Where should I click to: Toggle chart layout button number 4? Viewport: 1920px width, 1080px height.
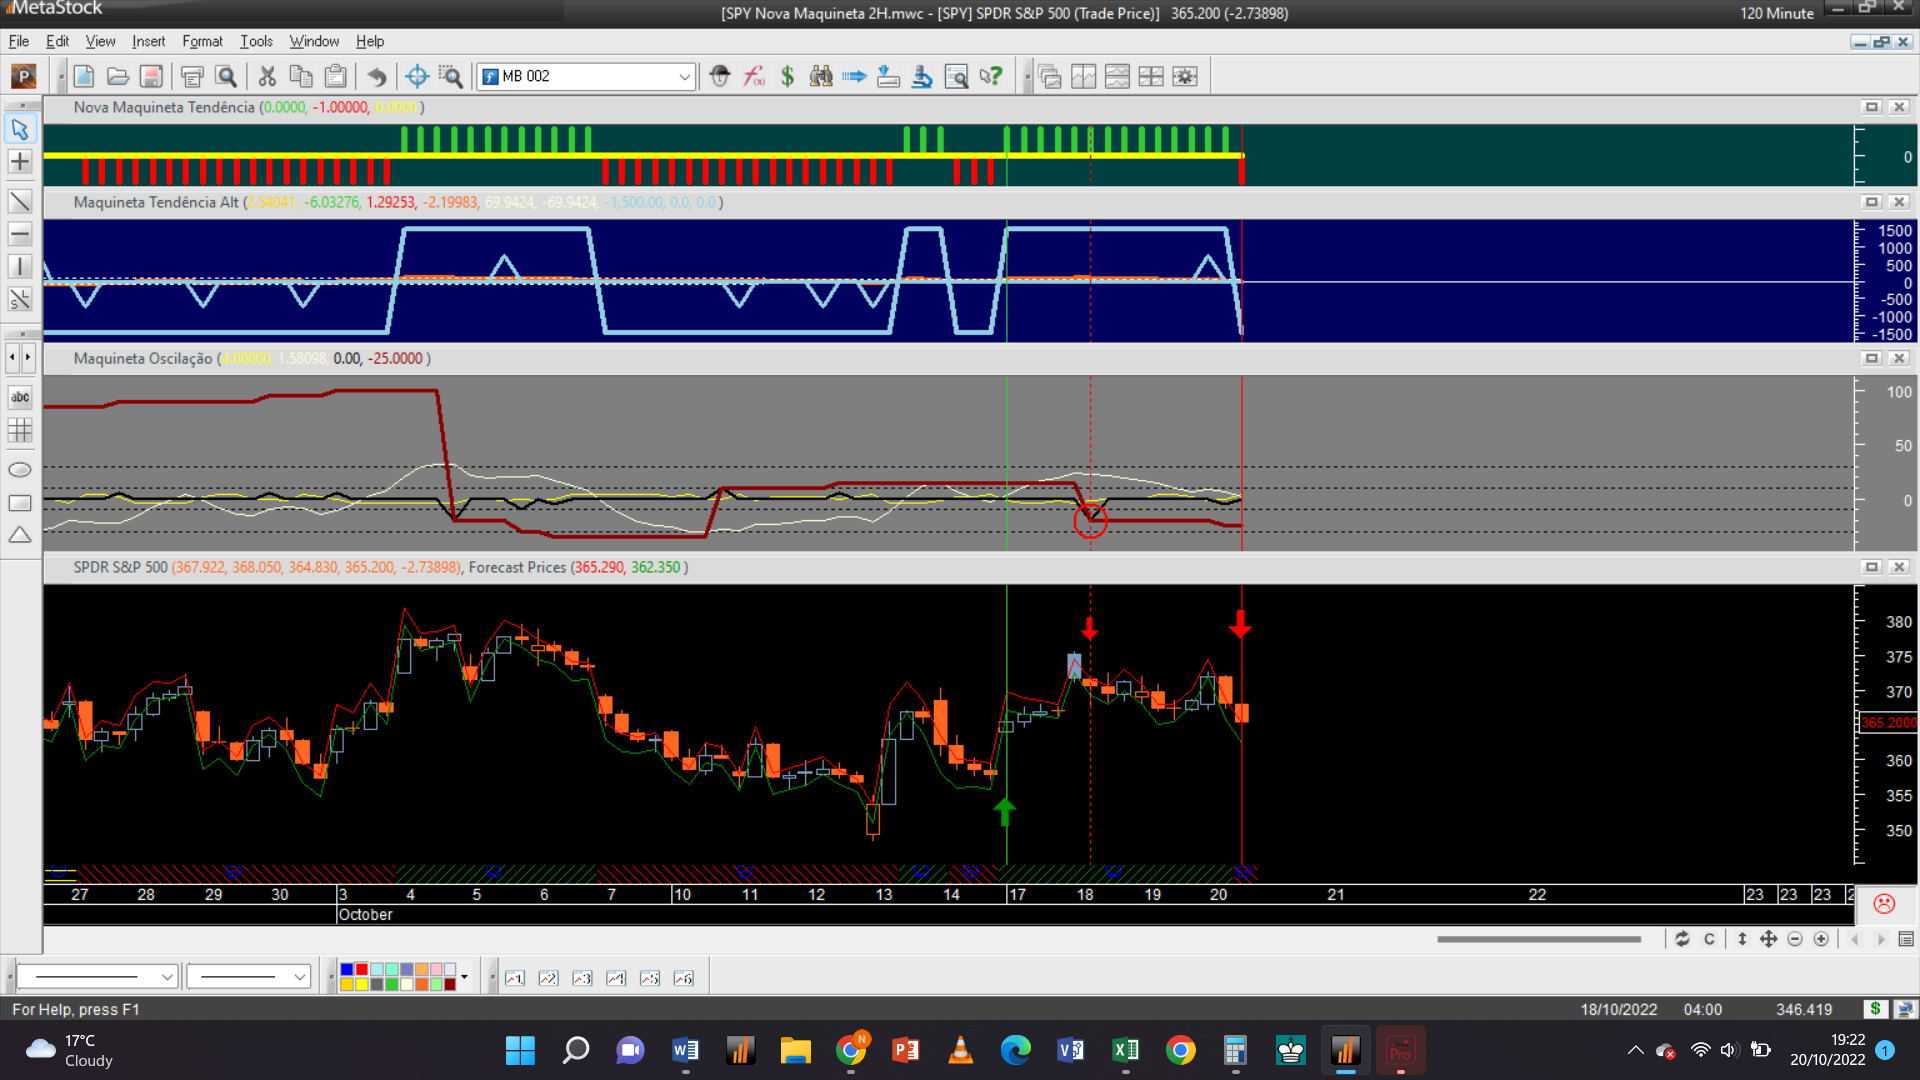point(616,978)
